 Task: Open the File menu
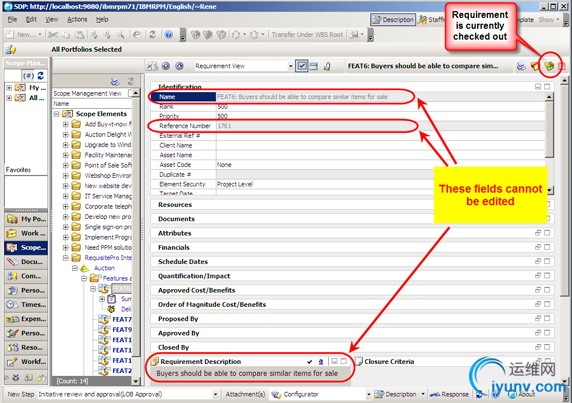click(12, 19)
